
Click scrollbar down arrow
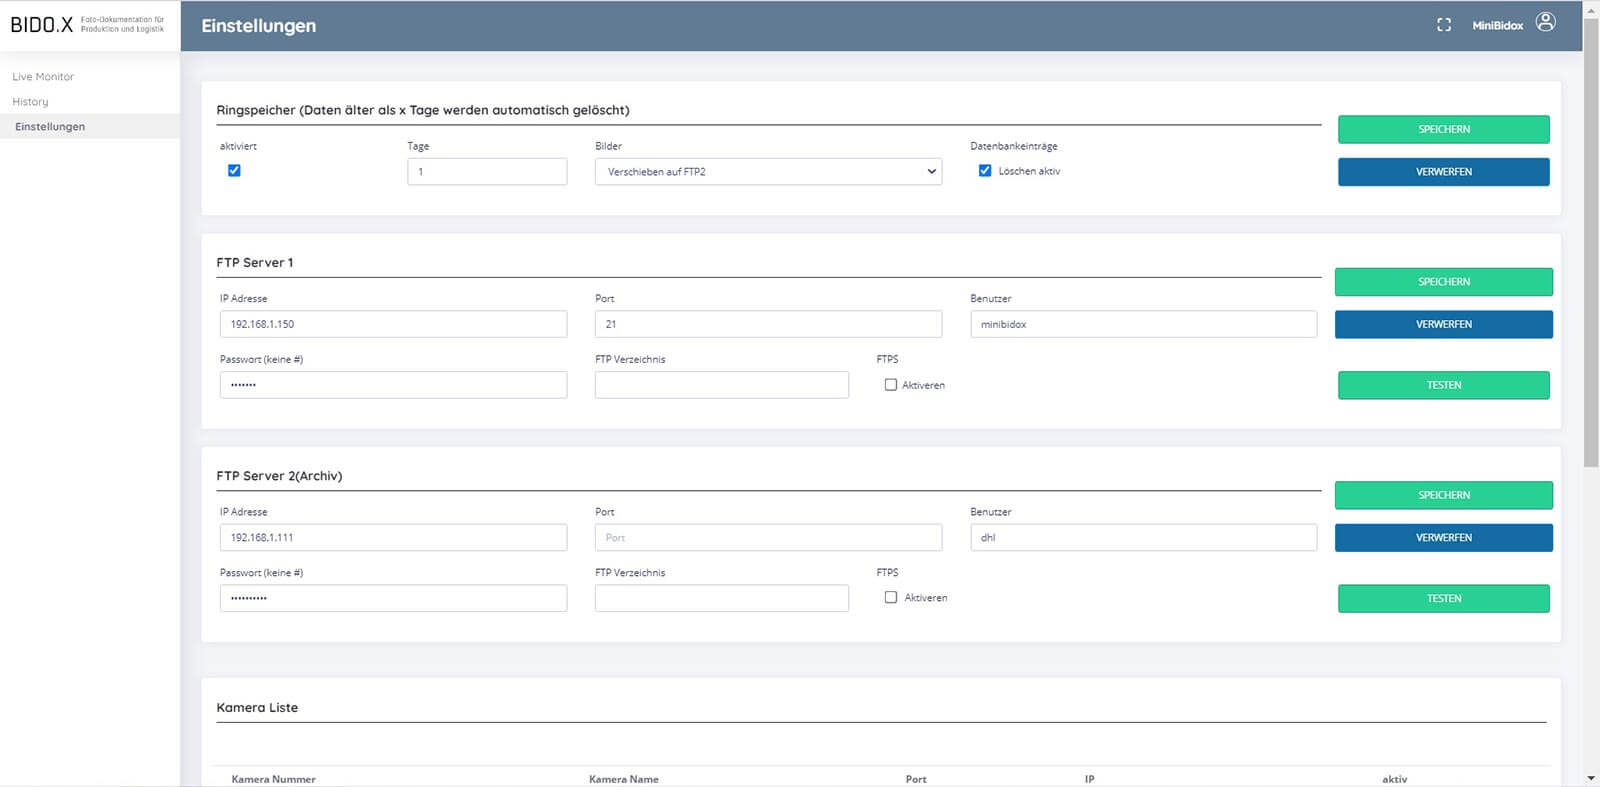point(1591,778)
